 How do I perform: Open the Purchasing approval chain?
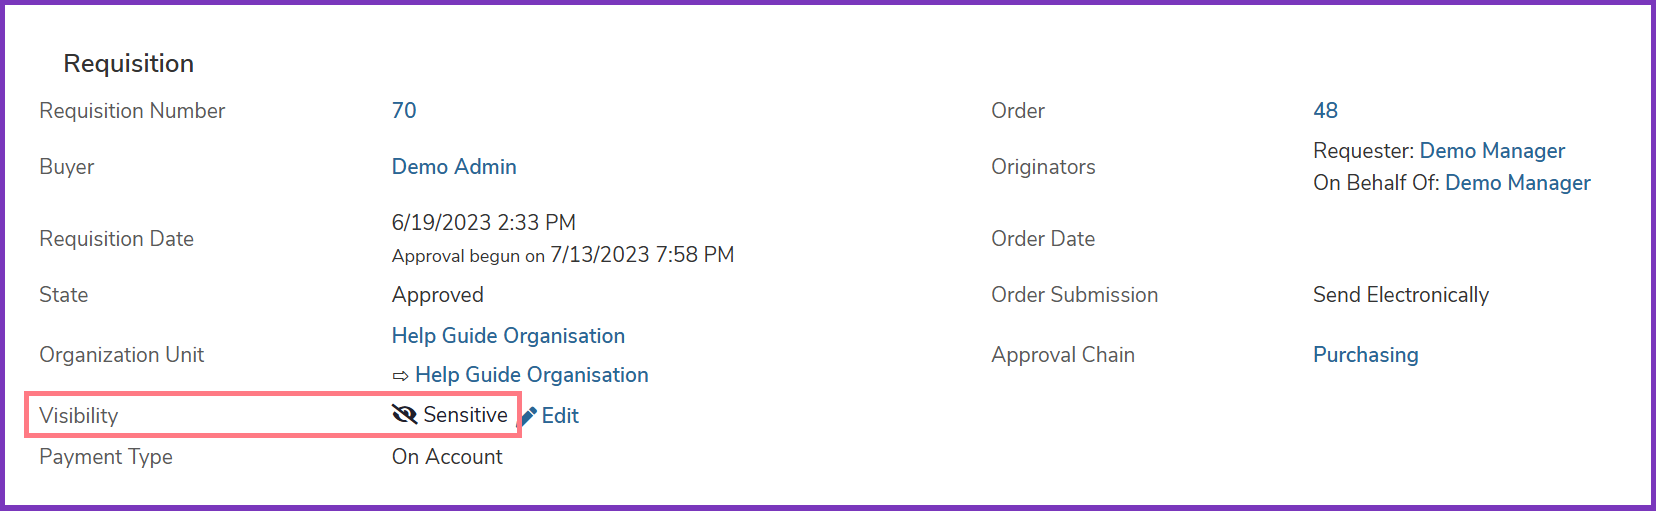(1366, 355)
